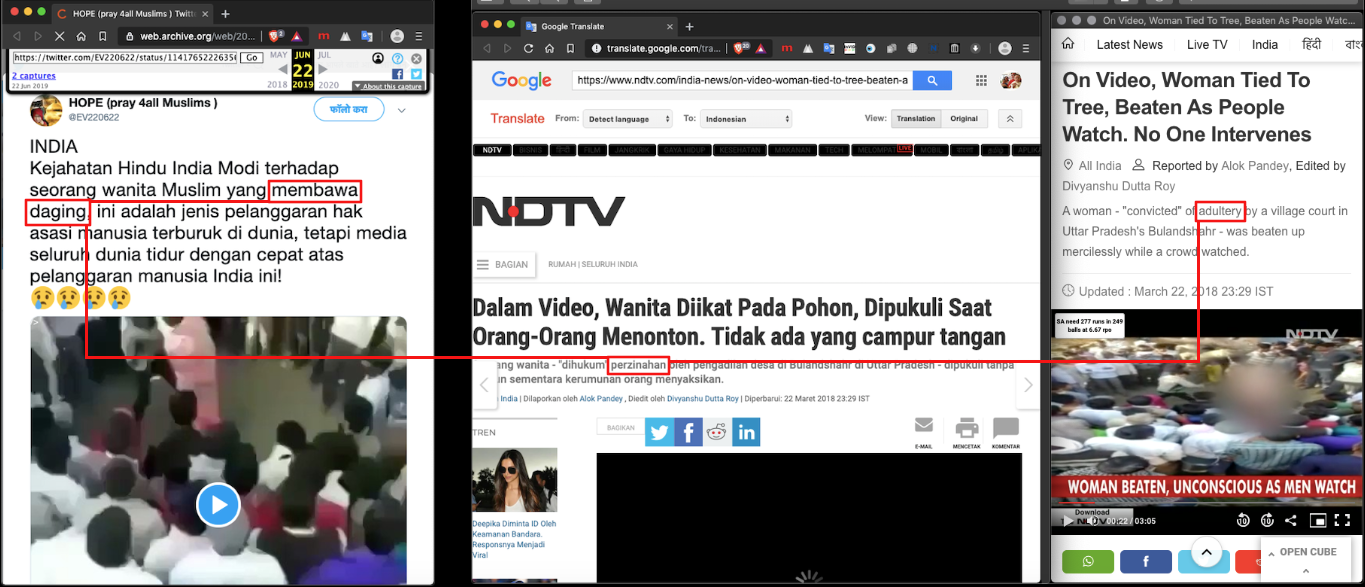
Task: Click the Reddit share icon
Action: tap(717, 432)
